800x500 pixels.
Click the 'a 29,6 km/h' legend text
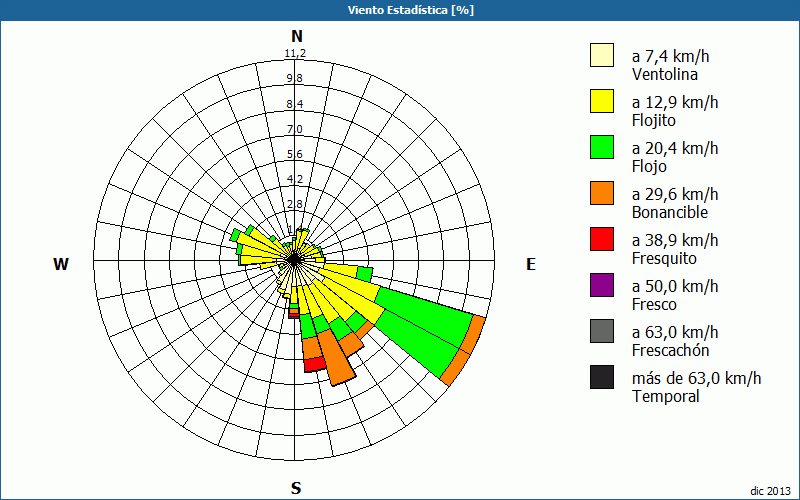[675, 194]
